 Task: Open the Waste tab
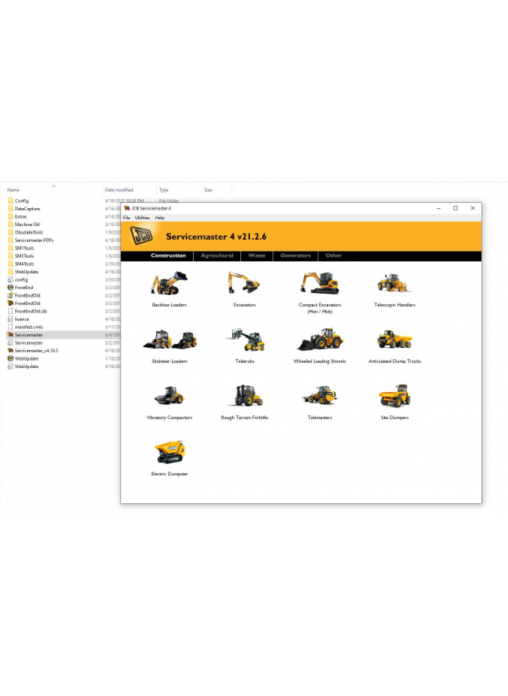257,256
